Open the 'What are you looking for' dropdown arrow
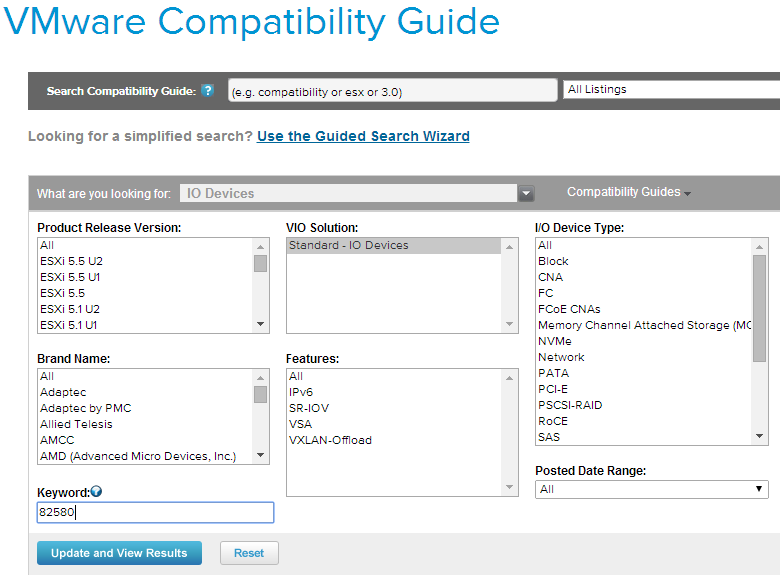Image resolution: width=780 pixels, height=575 pixels. point(526,194)
